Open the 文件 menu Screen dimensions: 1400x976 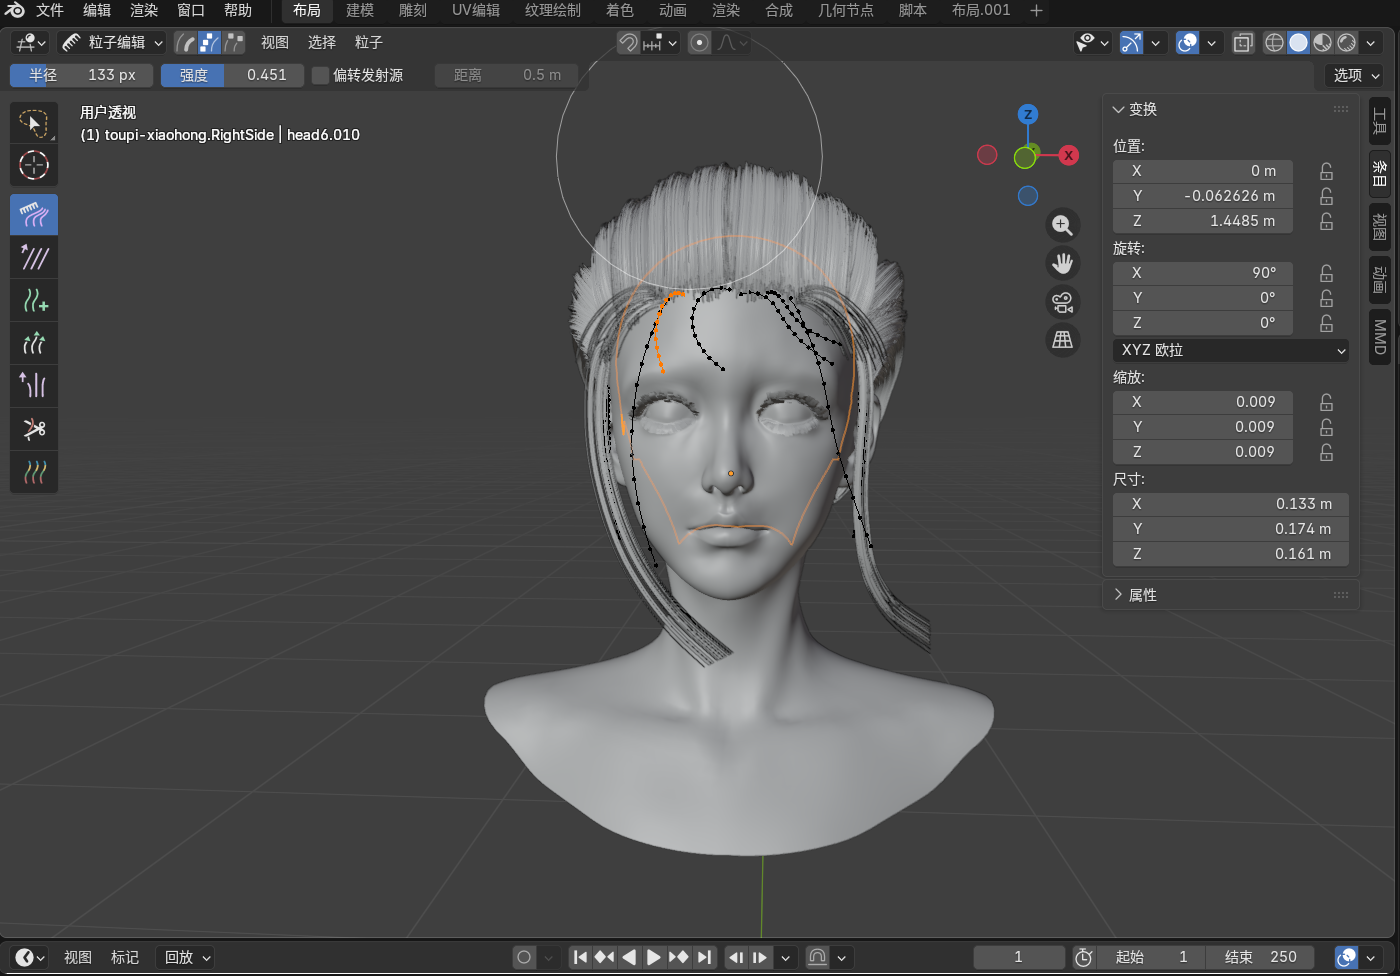(49, 10)
